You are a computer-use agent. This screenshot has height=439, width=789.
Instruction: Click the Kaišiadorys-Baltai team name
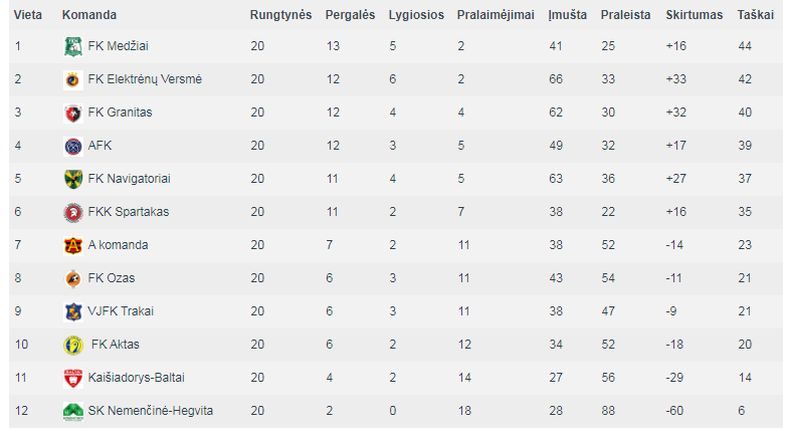point(136,378)
